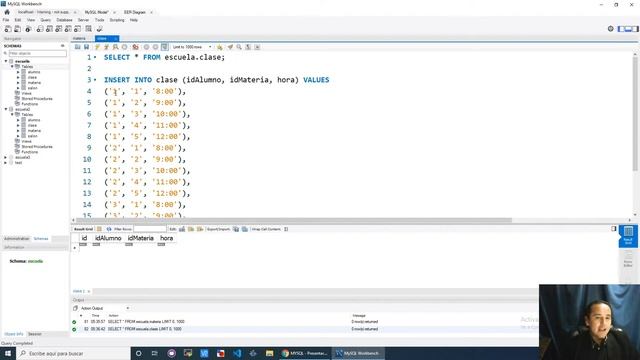Toggle word wrapping in editor

coord(257,47)
